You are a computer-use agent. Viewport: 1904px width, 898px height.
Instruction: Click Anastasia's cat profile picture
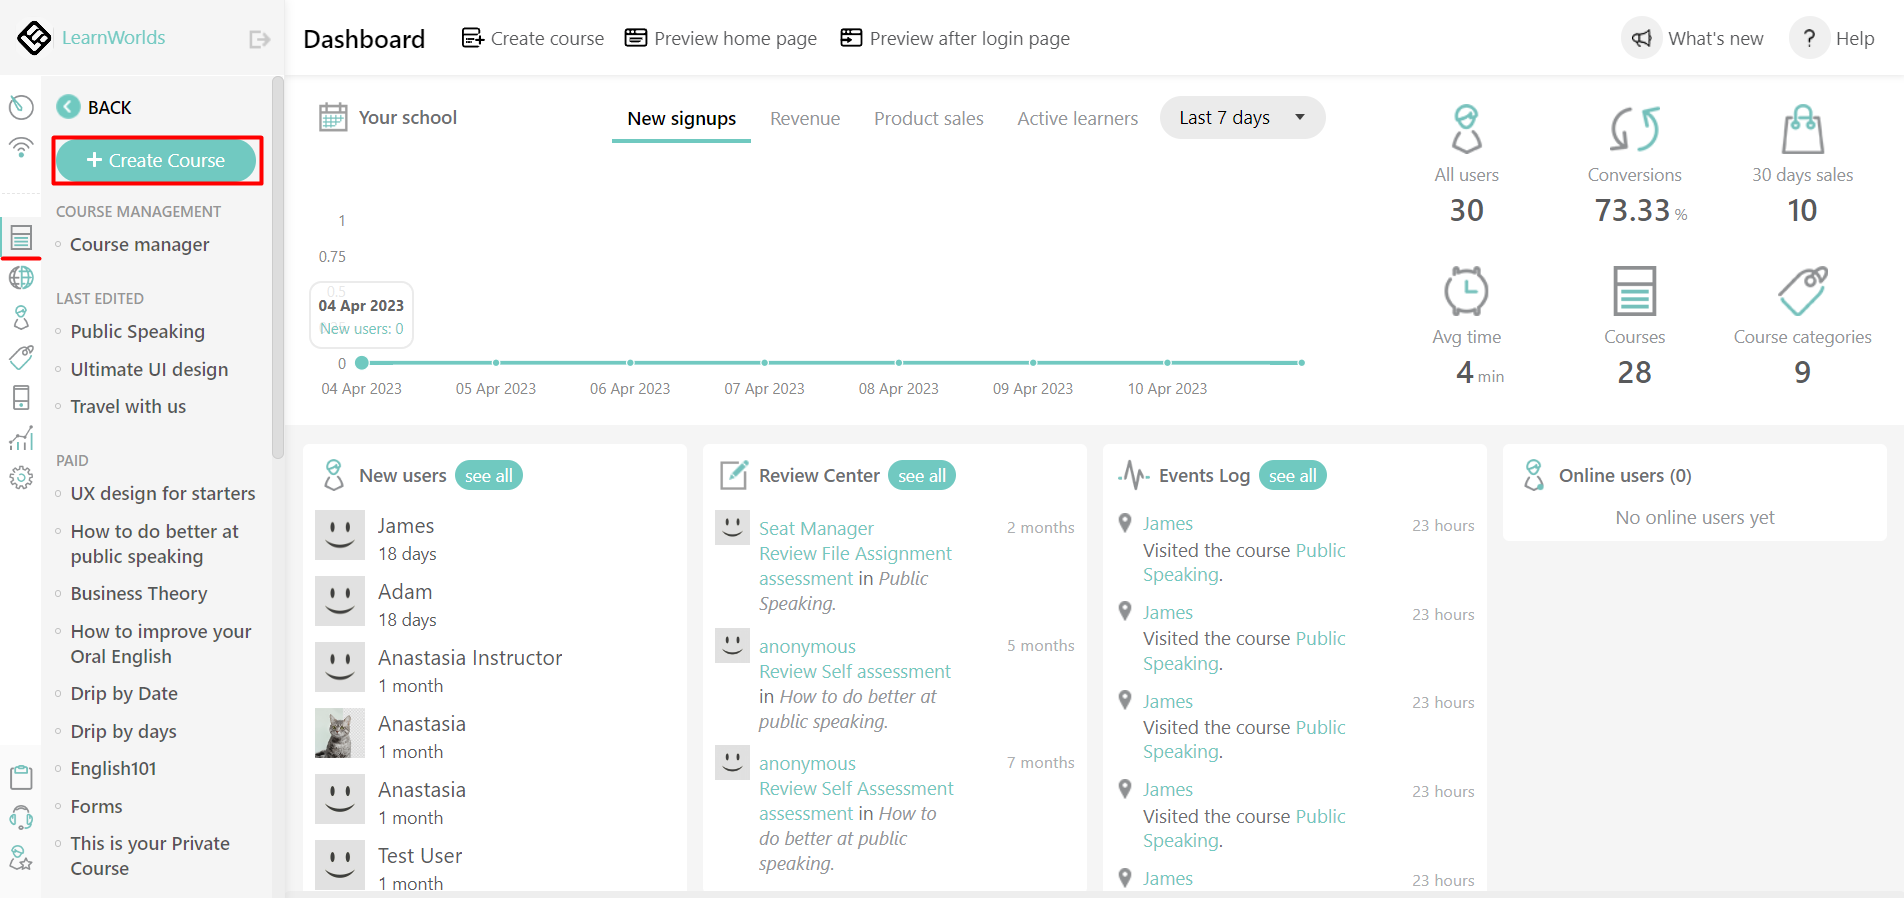point(340,734)
